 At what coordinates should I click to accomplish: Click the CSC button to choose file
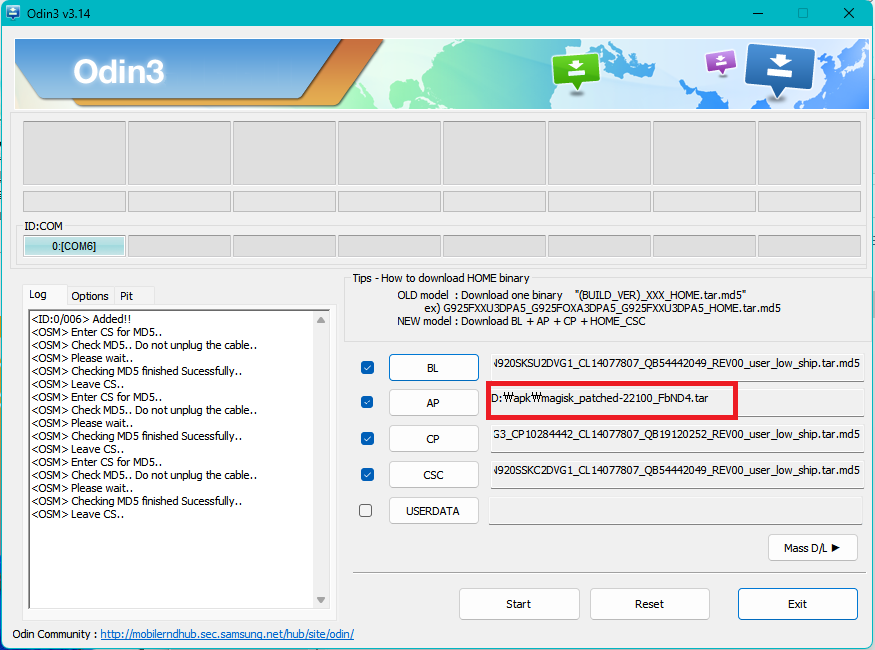point(434,475)
